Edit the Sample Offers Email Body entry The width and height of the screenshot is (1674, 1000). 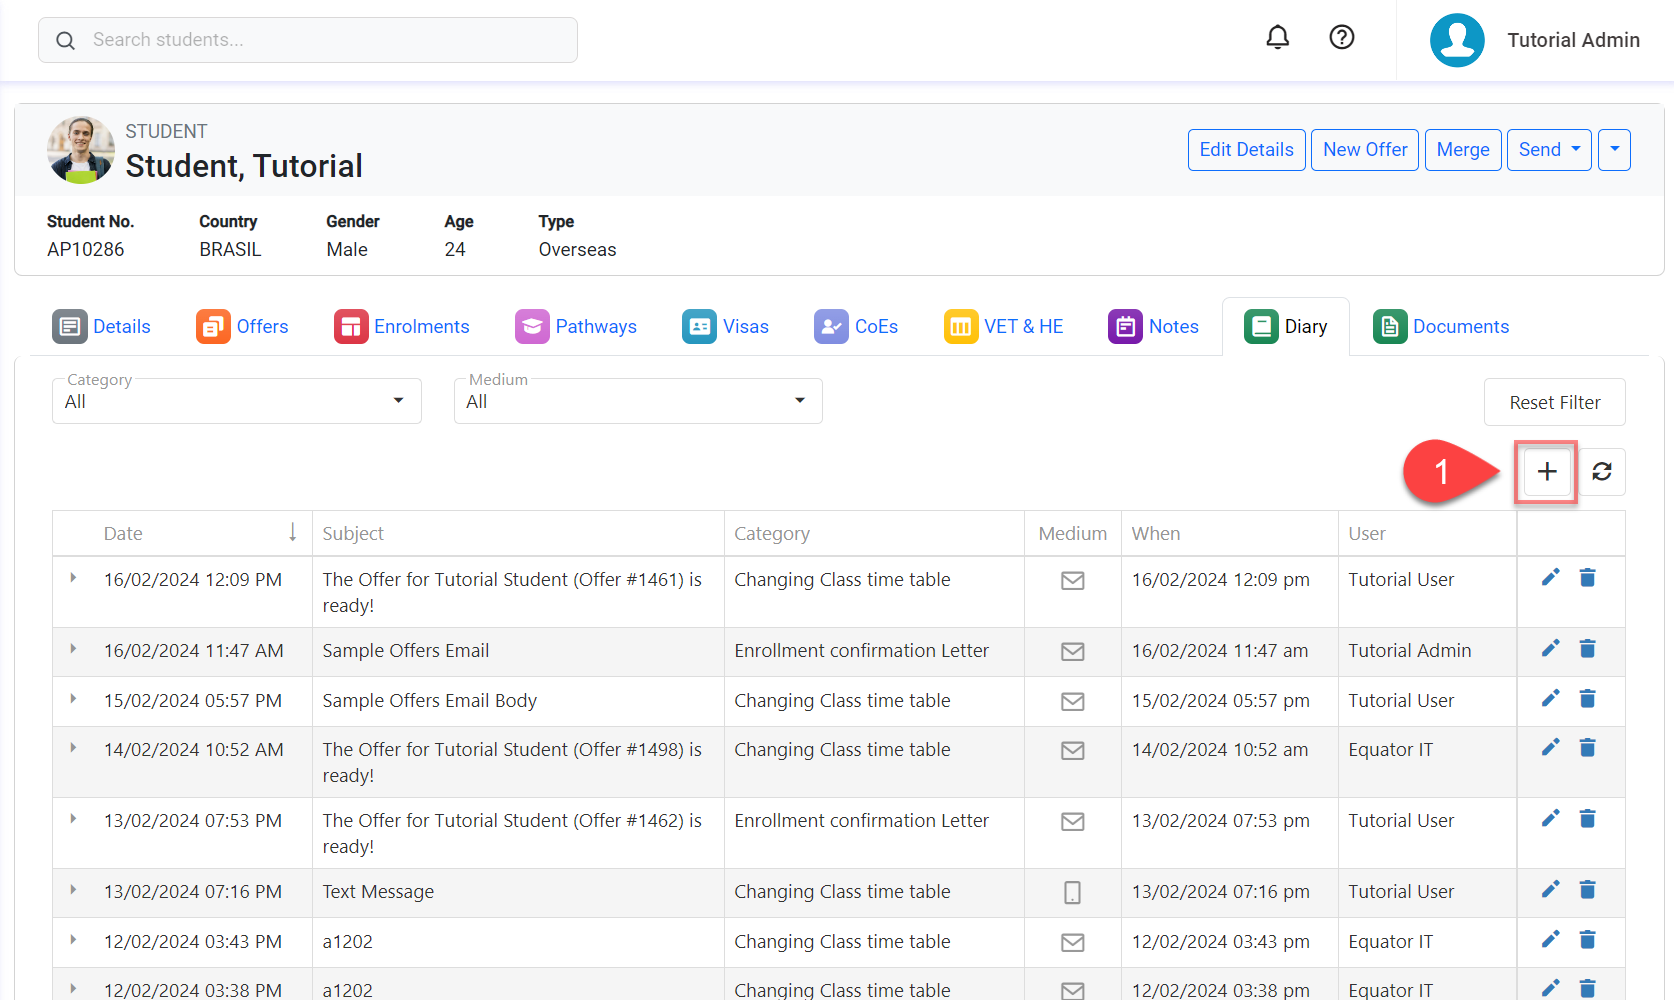tap(1550, 699)
